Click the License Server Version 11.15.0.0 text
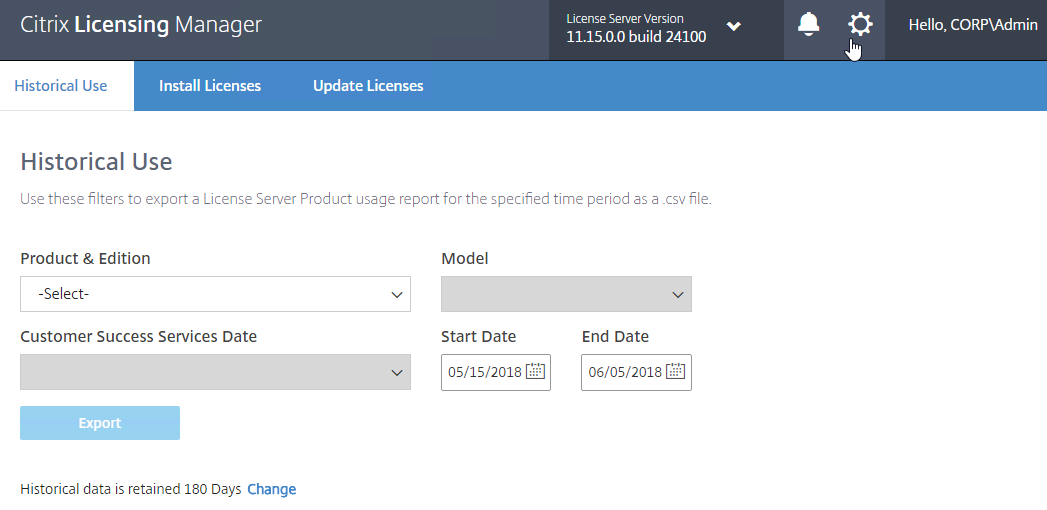The height and width of the screenshot is (510, 1047). click(636, 28)
